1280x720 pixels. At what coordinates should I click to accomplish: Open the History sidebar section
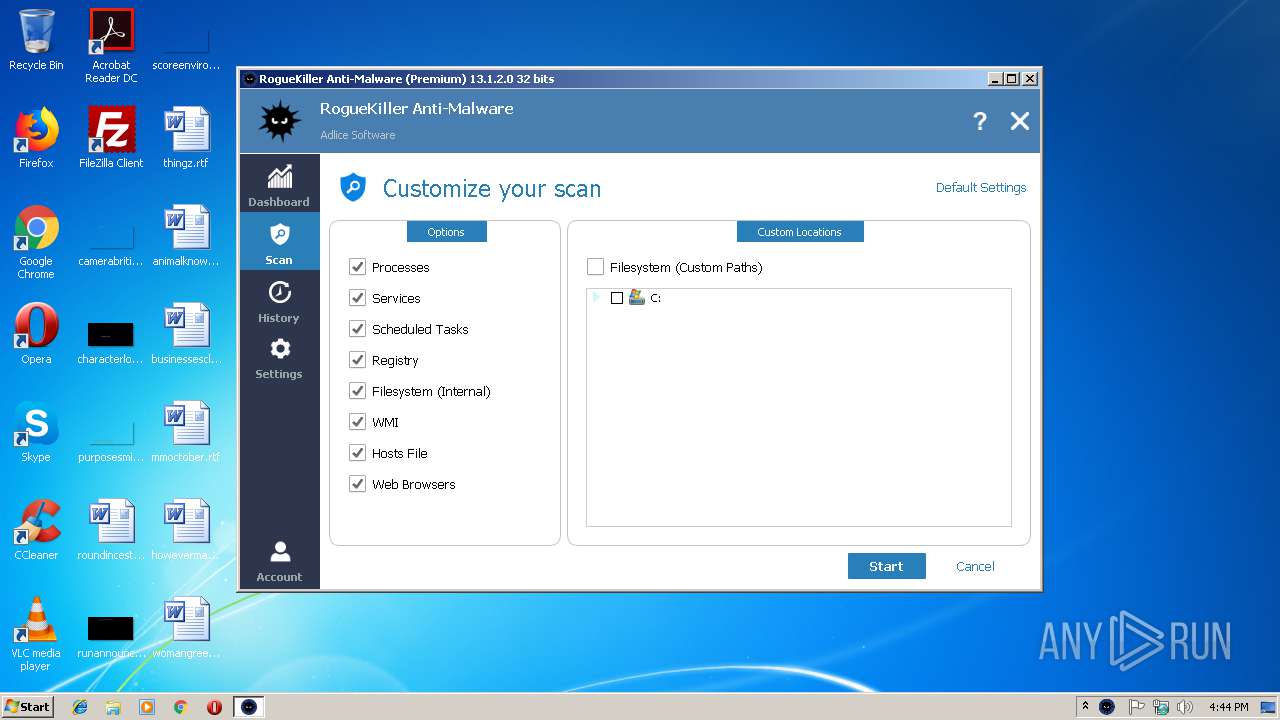[x=279, y=302]
